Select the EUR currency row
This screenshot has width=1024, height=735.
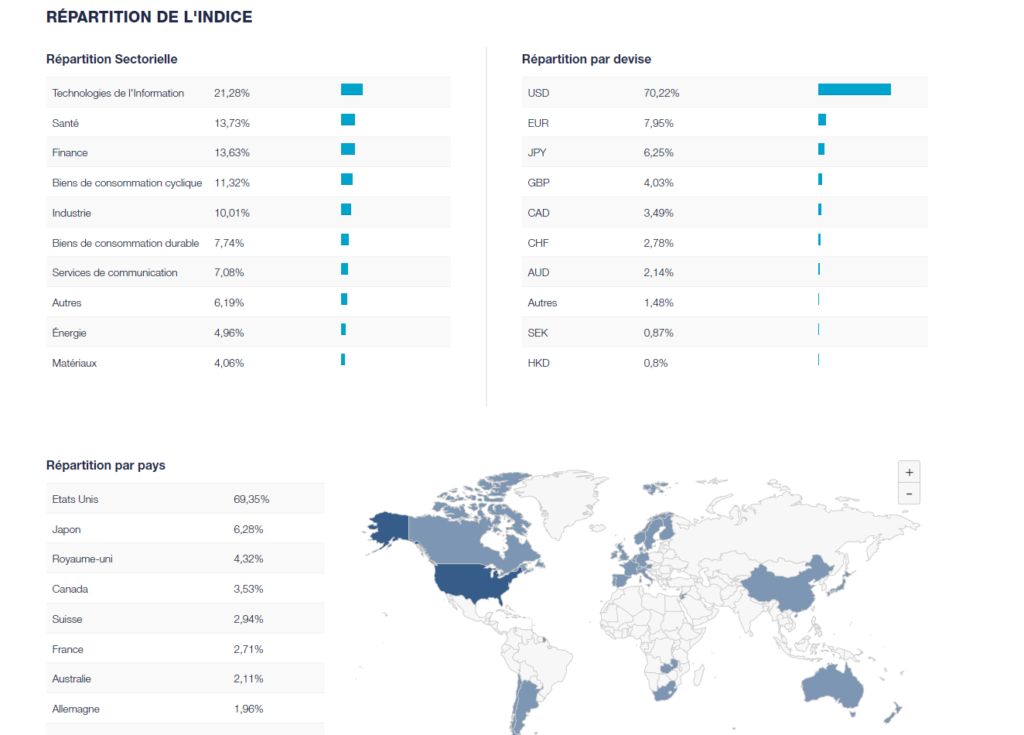coord(724,123)
